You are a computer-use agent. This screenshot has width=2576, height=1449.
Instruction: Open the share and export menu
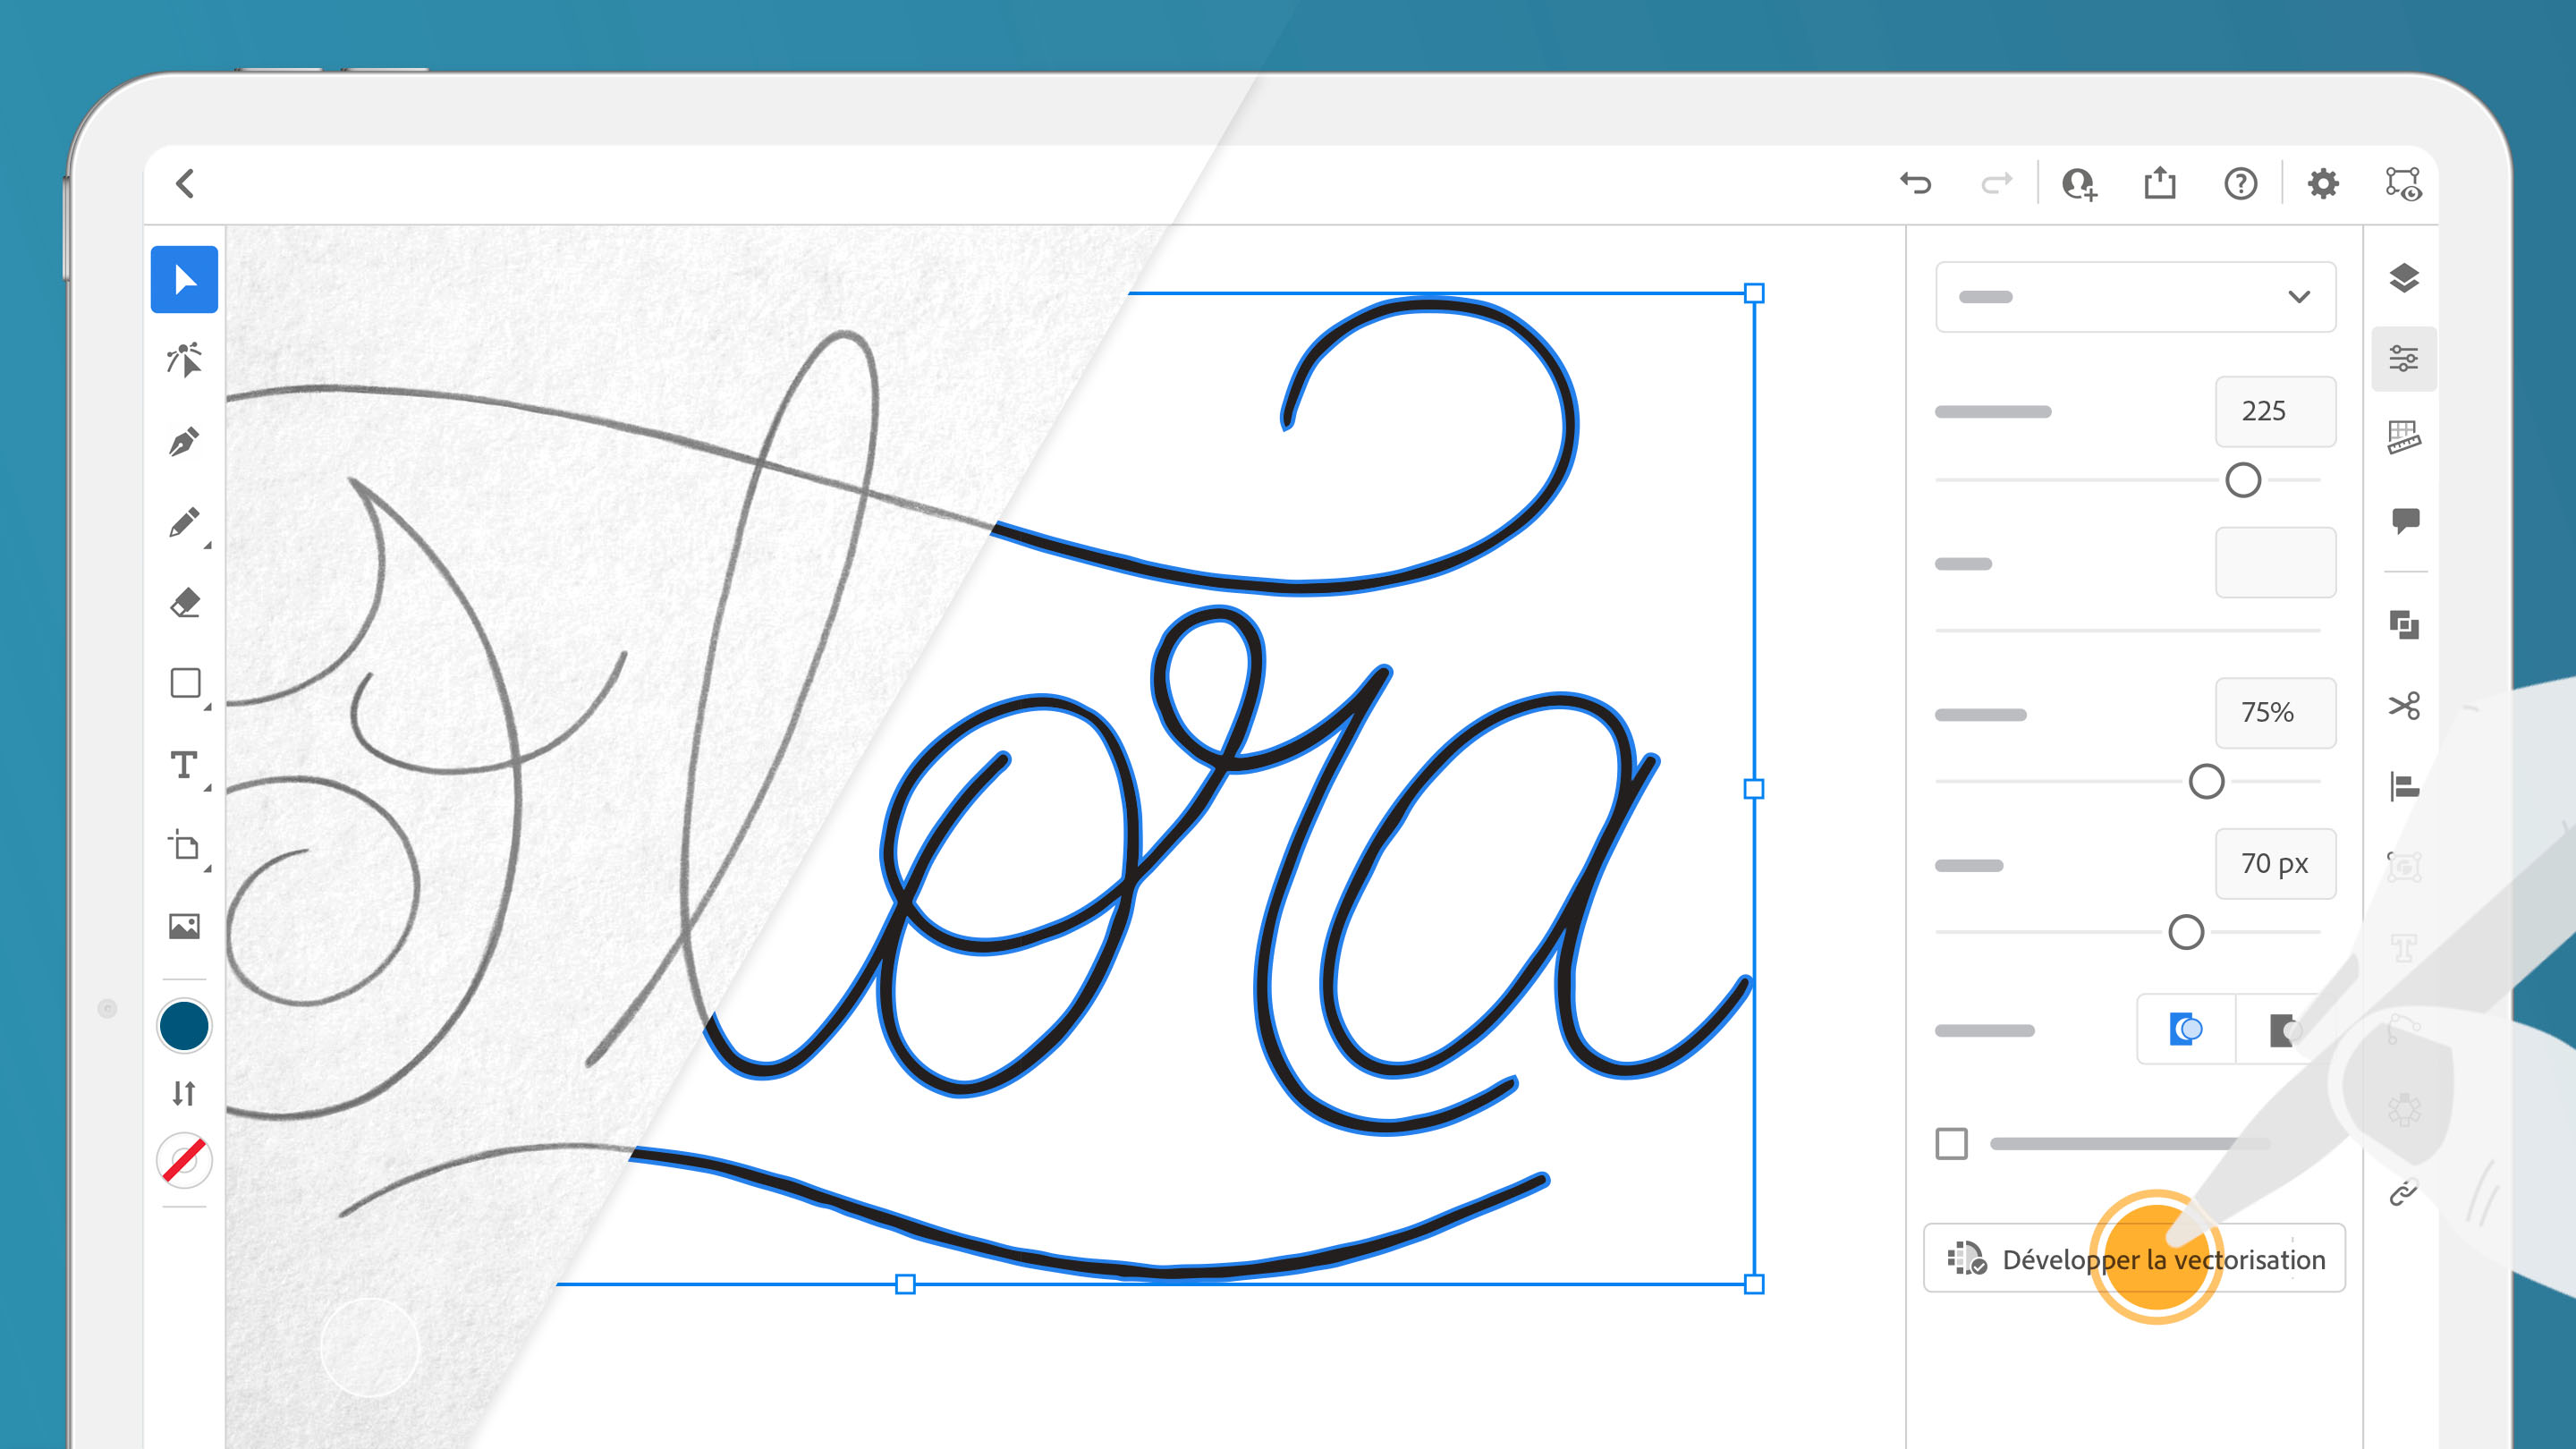tap(2160, 183)
